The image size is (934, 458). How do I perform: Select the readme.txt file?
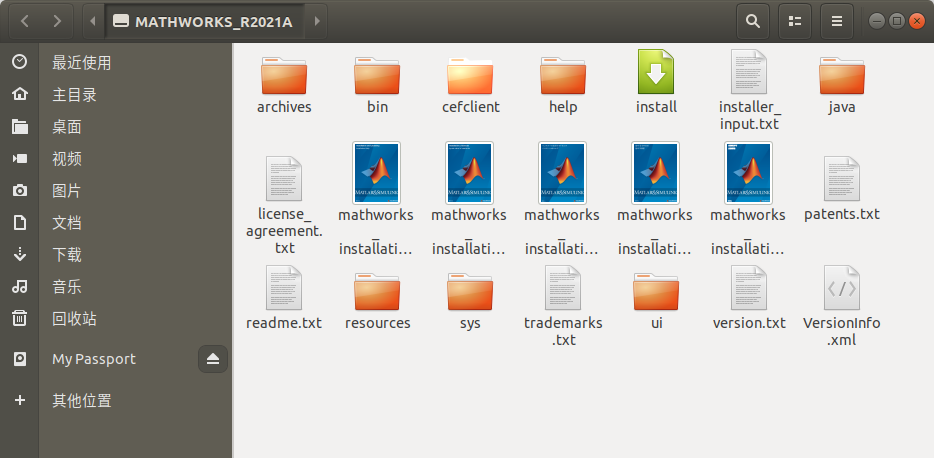coord(284,298)
